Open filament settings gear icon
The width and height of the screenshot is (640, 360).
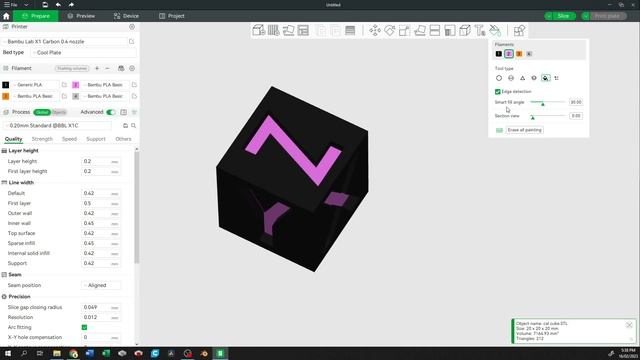point(132,68)
